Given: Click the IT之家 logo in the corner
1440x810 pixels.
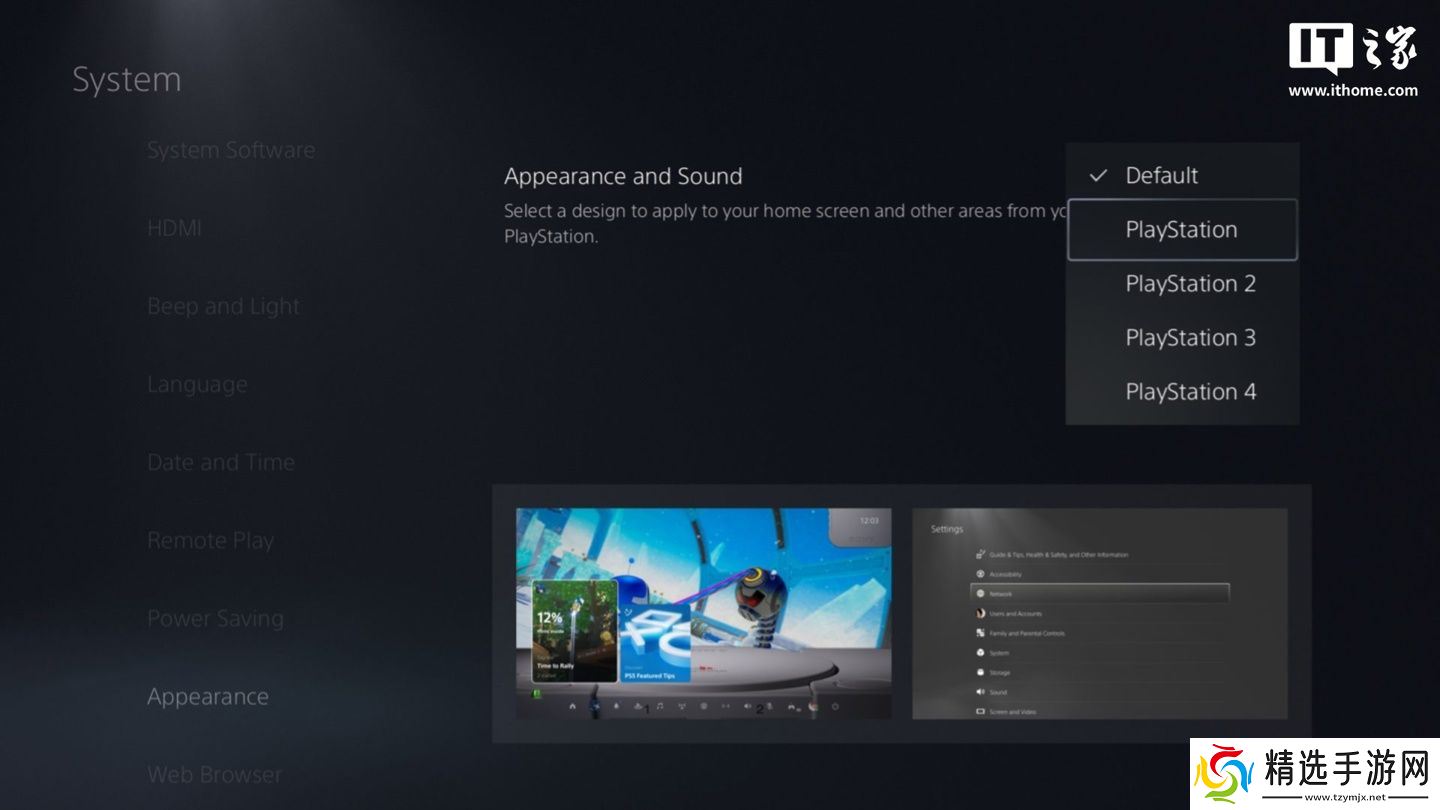Looking at the screenshot, I should pos(1352,50).
